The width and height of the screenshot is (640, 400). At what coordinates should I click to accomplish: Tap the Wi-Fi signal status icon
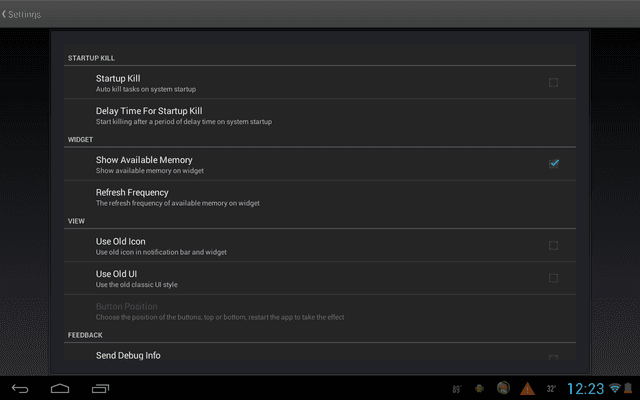pos(615,388)
